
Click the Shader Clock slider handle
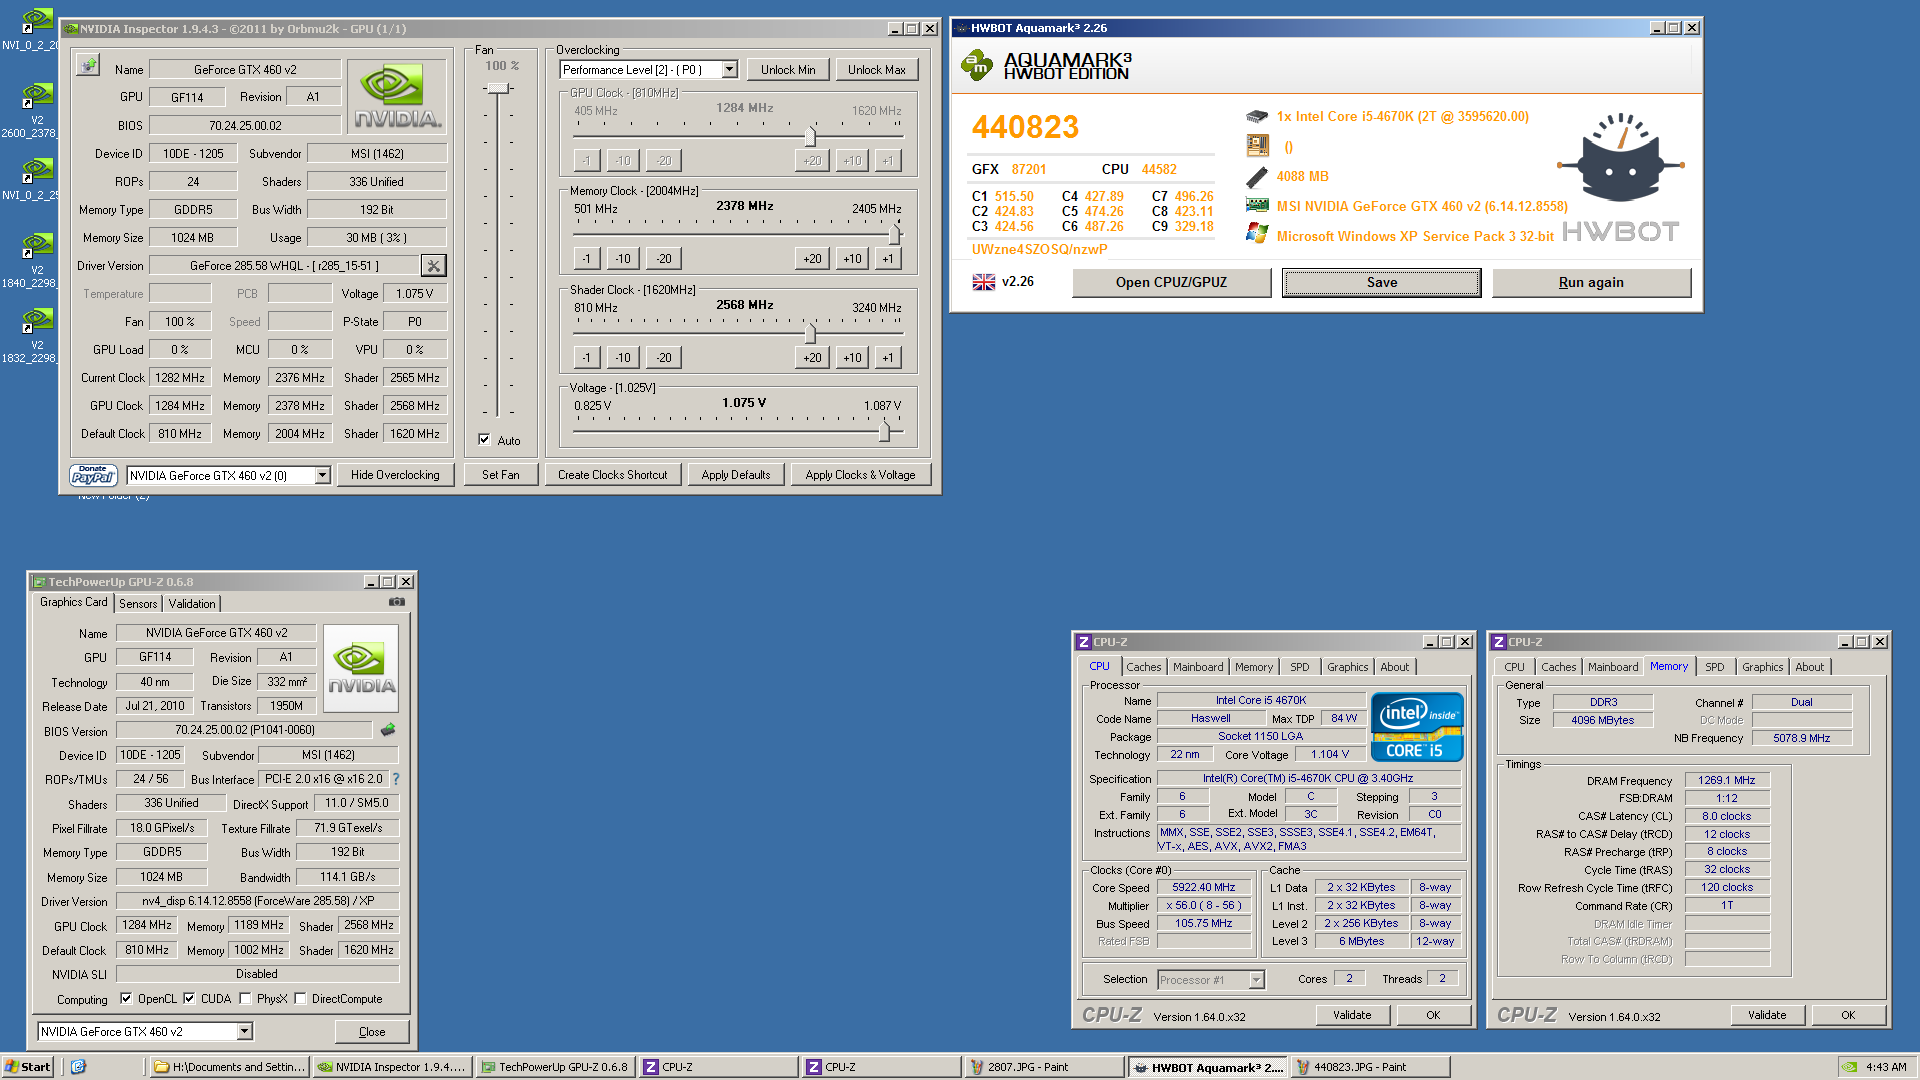coord(810,333)
